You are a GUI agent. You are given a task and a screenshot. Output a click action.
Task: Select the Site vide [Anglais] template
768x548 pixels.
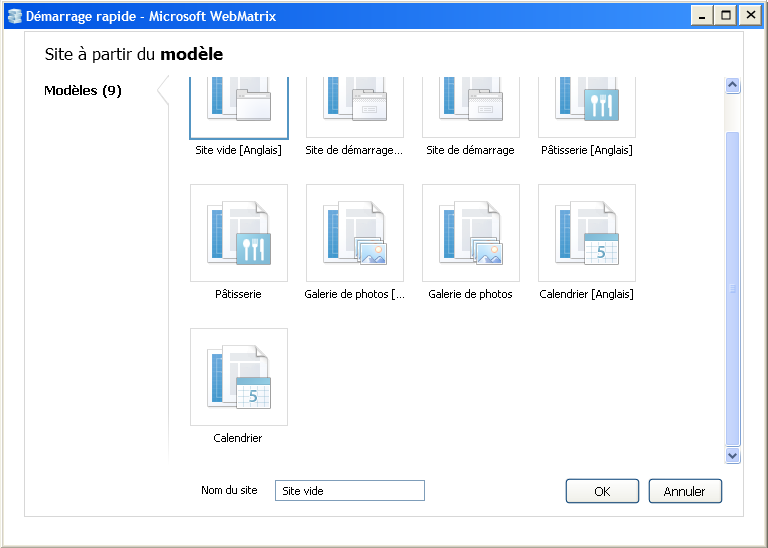click(x=239, y=108)
